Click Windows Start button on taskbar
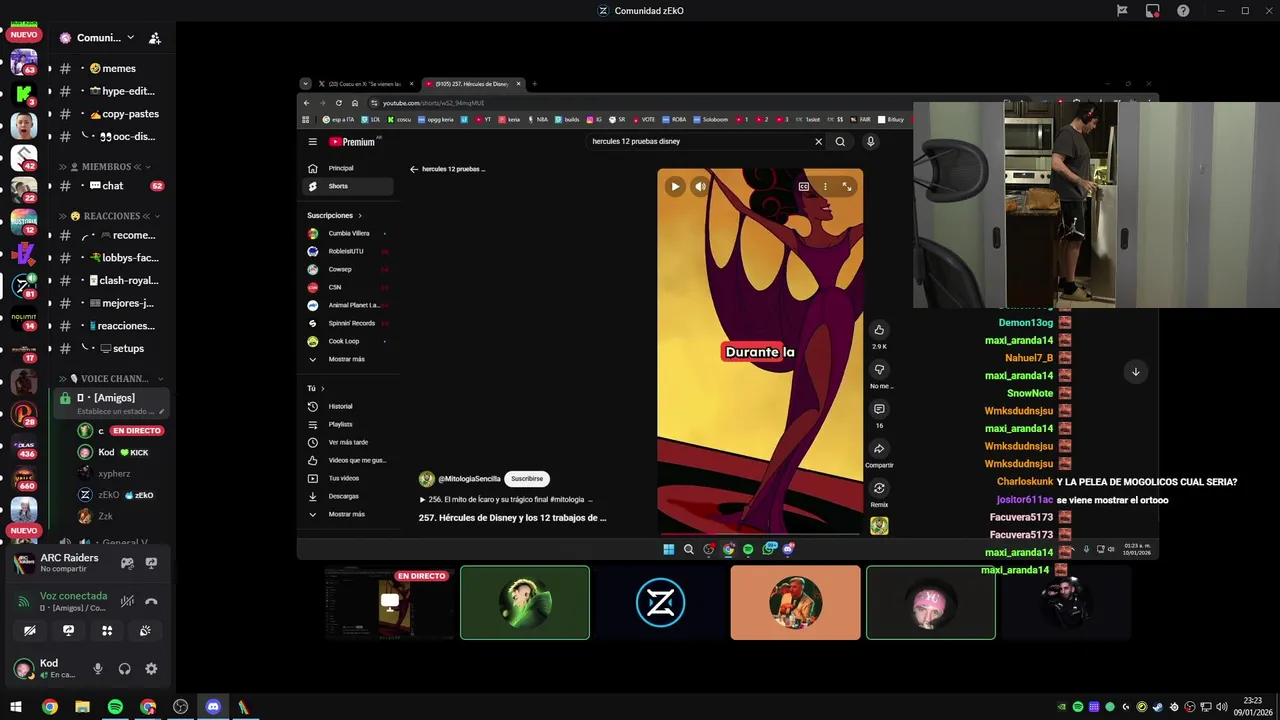 pyautogui.click(x=16, y=707)
